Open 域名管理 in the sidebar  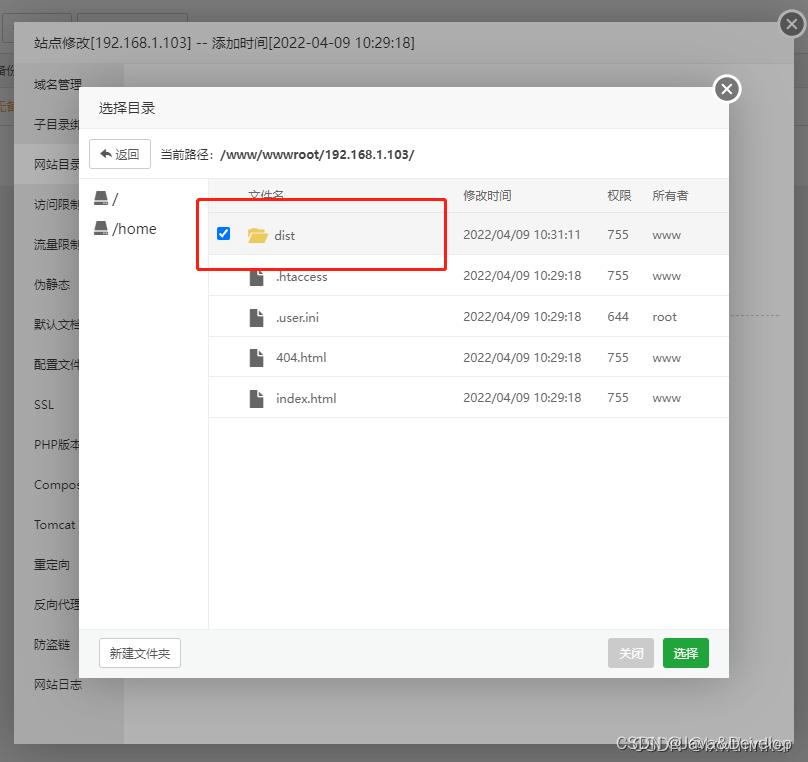click(x=57, y=84)
